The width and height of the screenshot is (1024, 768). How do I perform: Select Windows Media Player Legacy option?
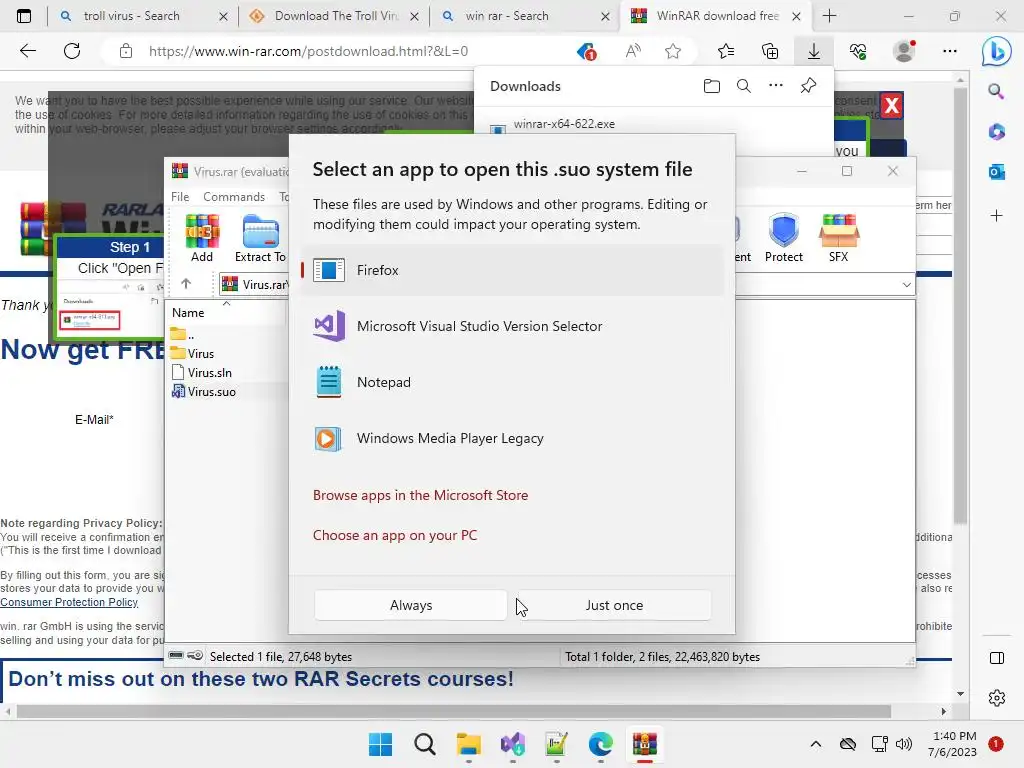(513, 438)
